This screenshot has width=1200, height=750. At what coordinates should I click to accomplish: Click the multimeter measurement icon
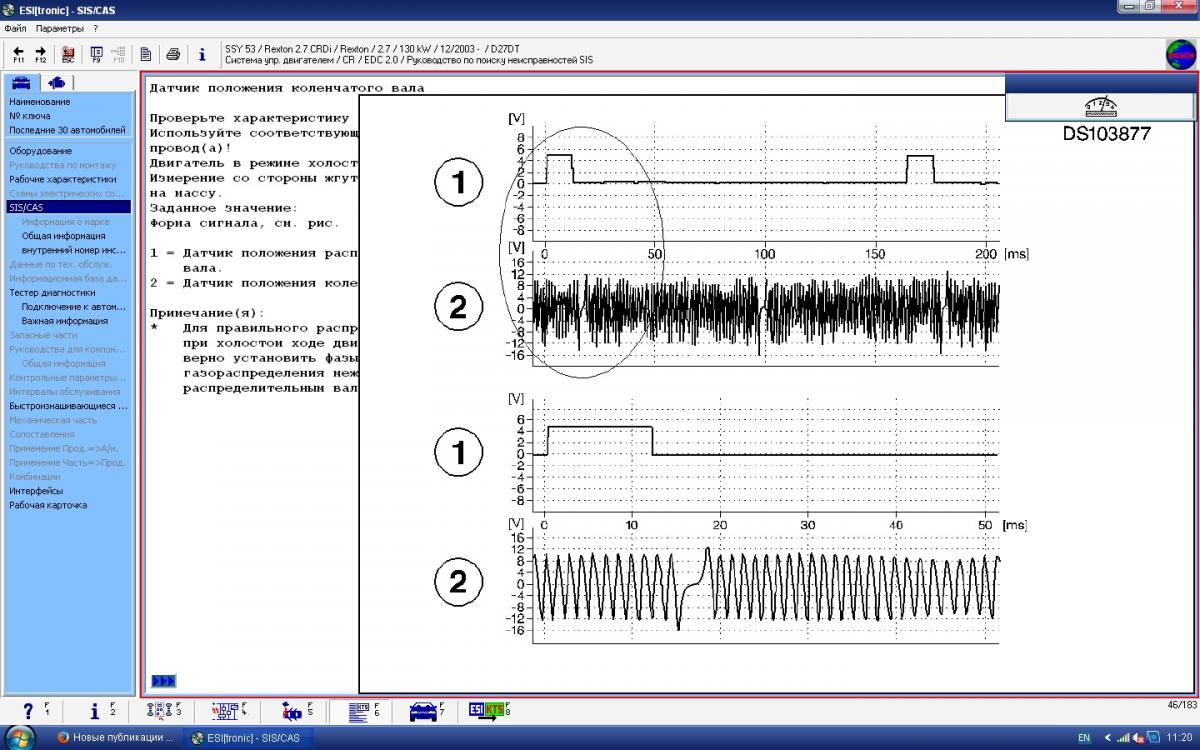(x=1100, y=108)
